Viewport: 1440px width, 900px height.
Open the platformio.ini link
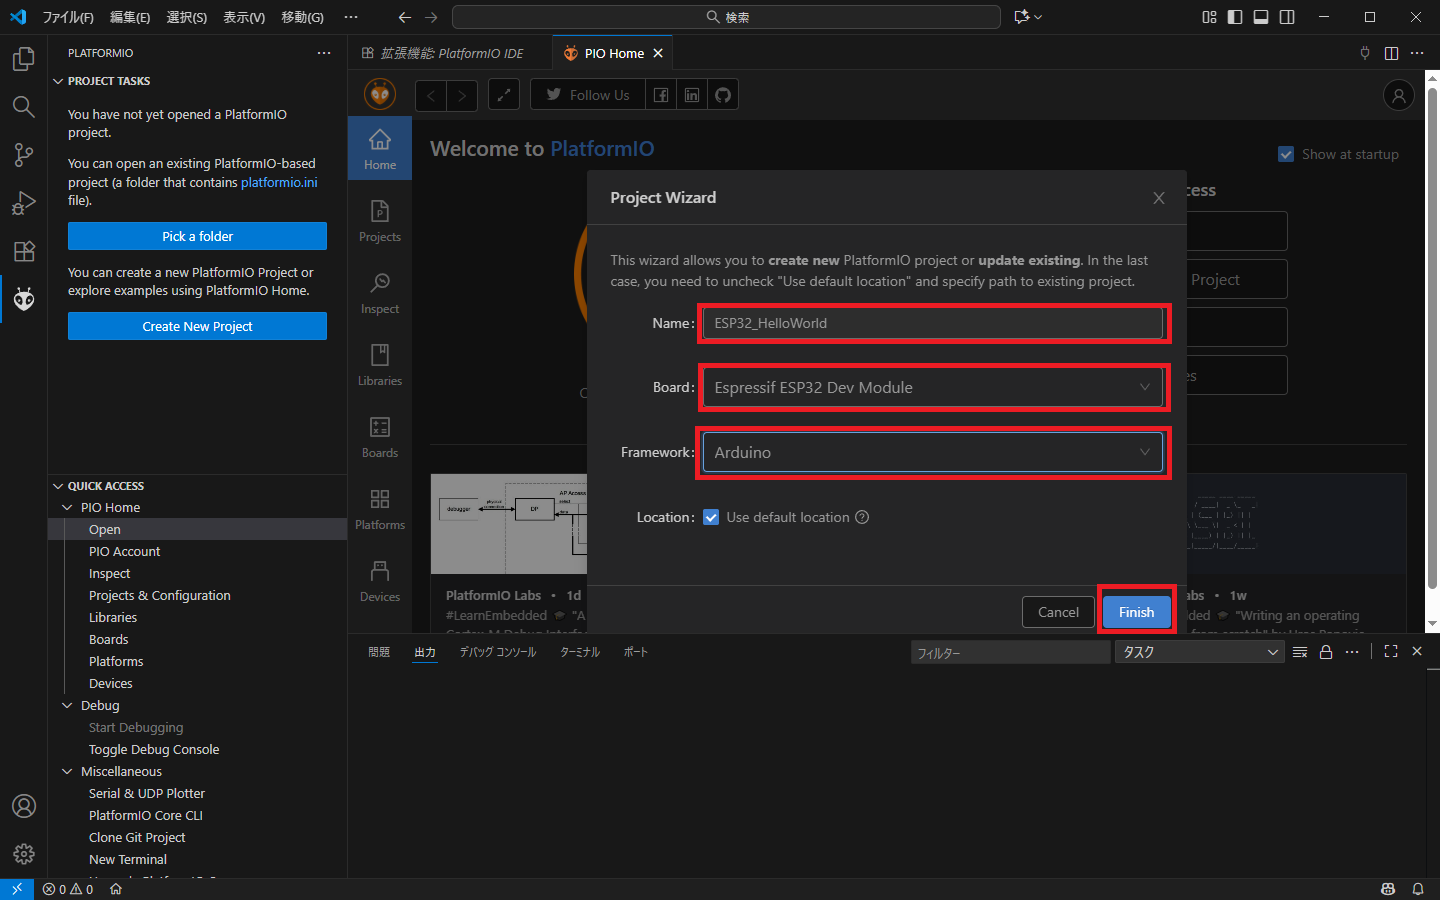coord(279,182)
